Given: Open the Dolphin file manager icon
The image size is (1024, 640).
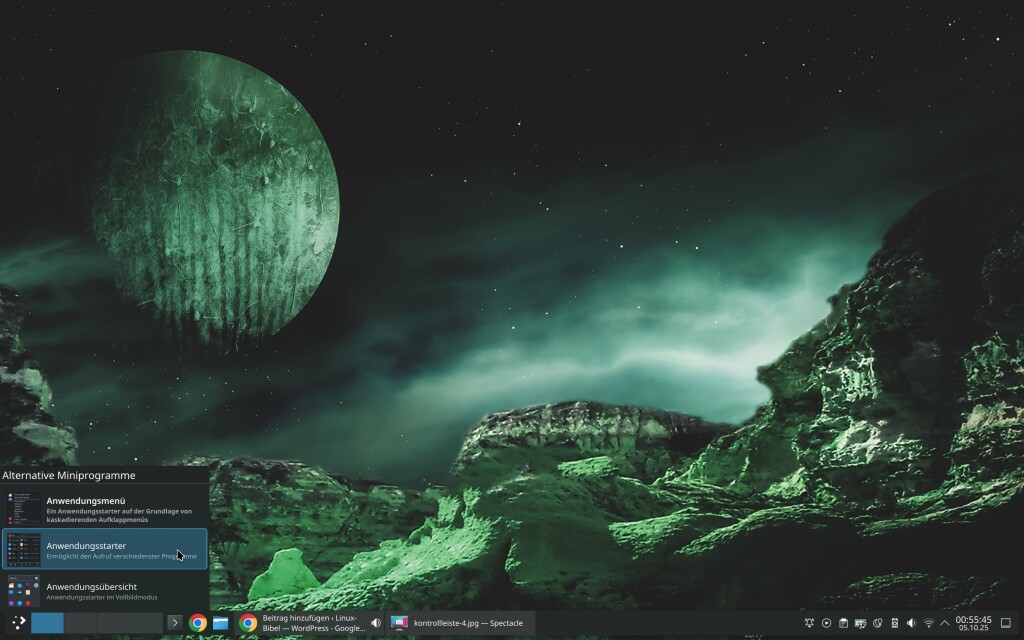Looking at the screenshot, I should pos(221,623).
